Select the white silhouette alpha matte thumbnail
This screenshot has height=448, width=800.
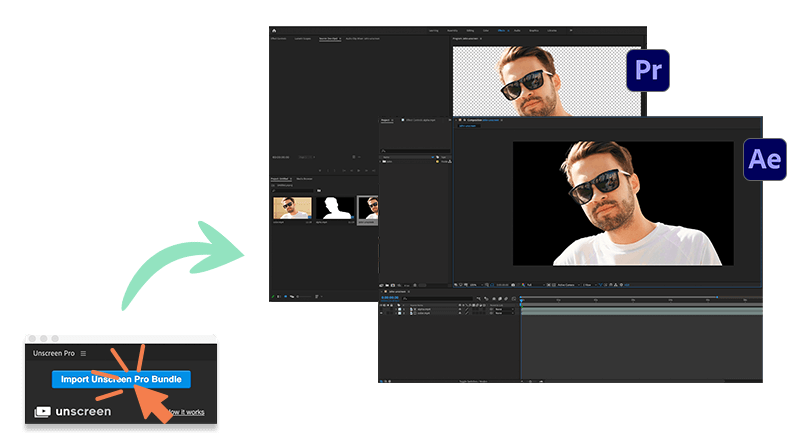tap(335, 208)
